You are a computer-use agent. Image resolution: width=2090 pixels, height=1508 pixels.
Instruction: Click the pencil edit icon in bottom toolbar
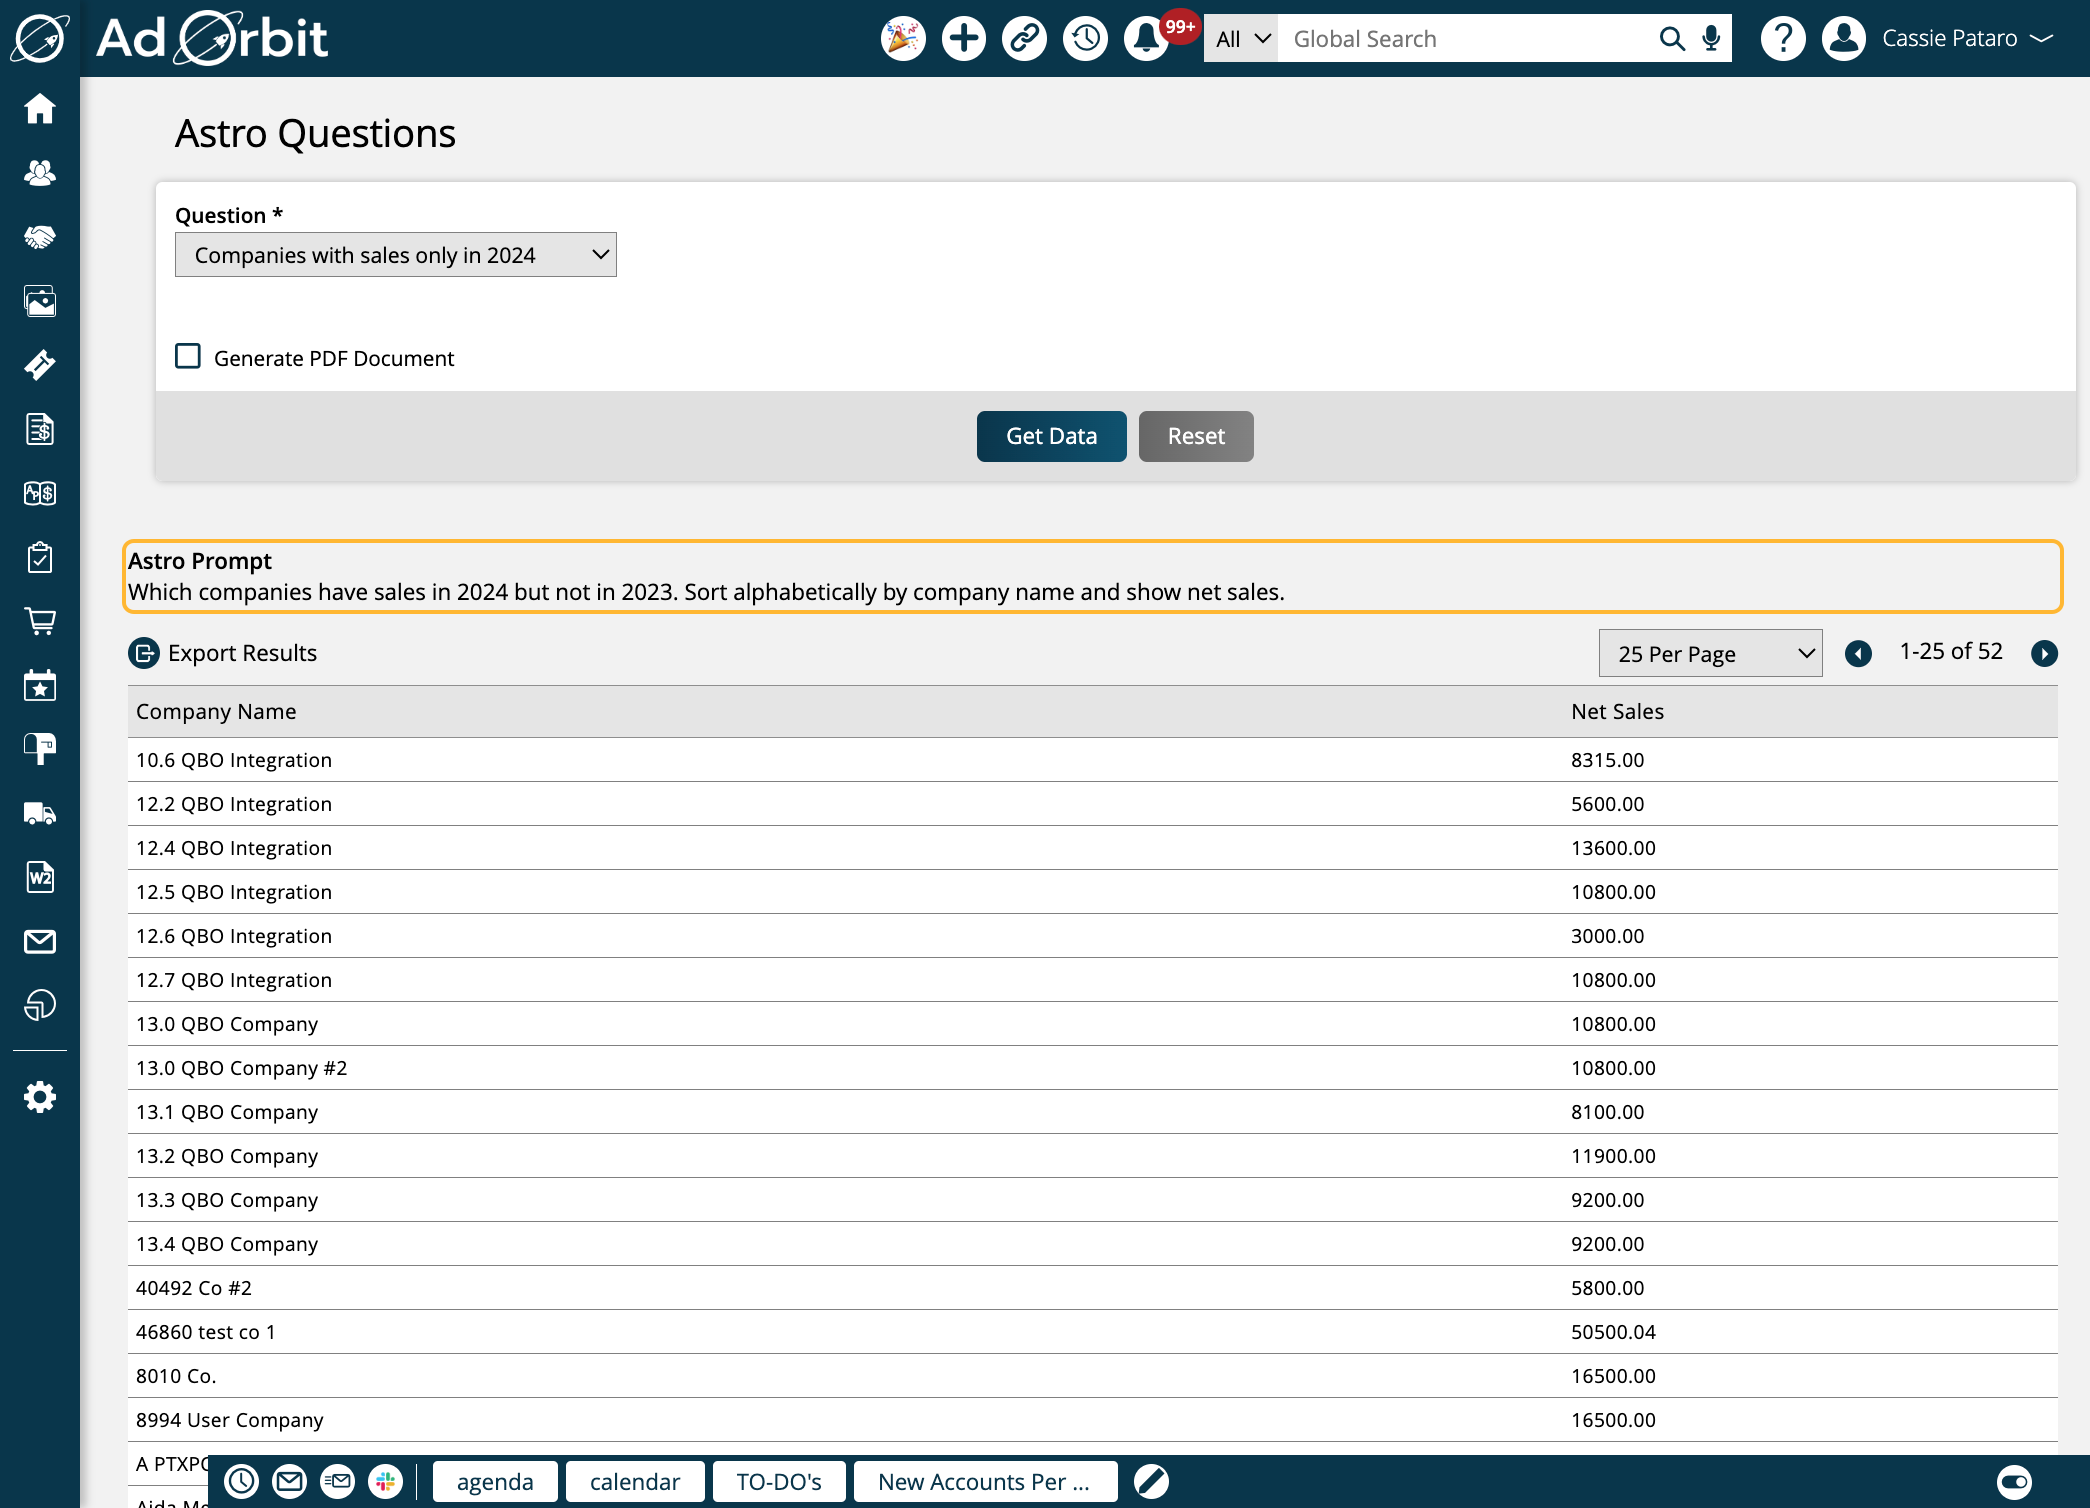(1151, 1481)
